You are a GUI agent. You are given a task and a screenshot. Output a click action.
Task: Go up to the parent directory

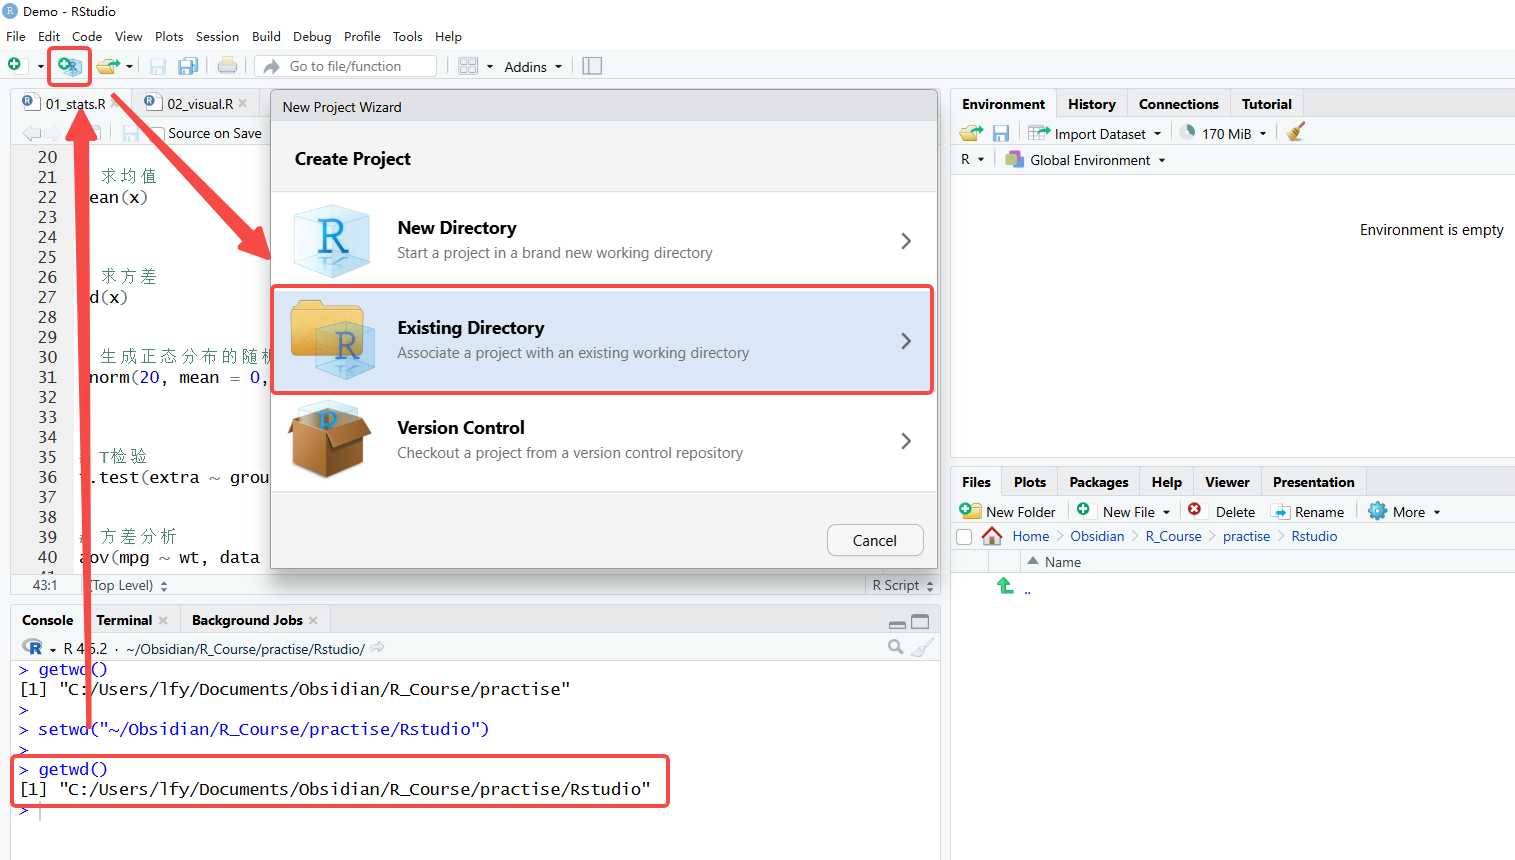[x=1006, y=586]
